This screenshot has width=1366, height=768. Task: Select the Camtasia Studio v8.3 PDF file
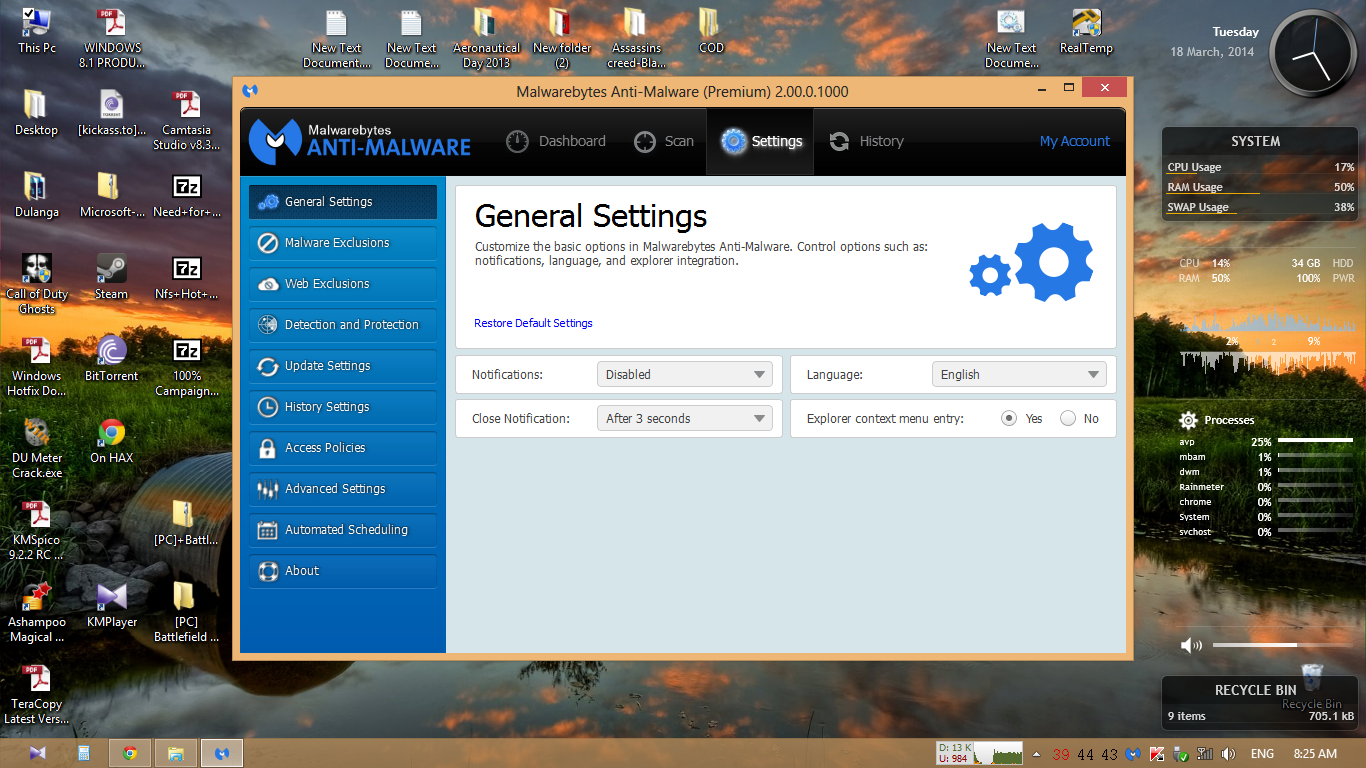coord(186,120)
